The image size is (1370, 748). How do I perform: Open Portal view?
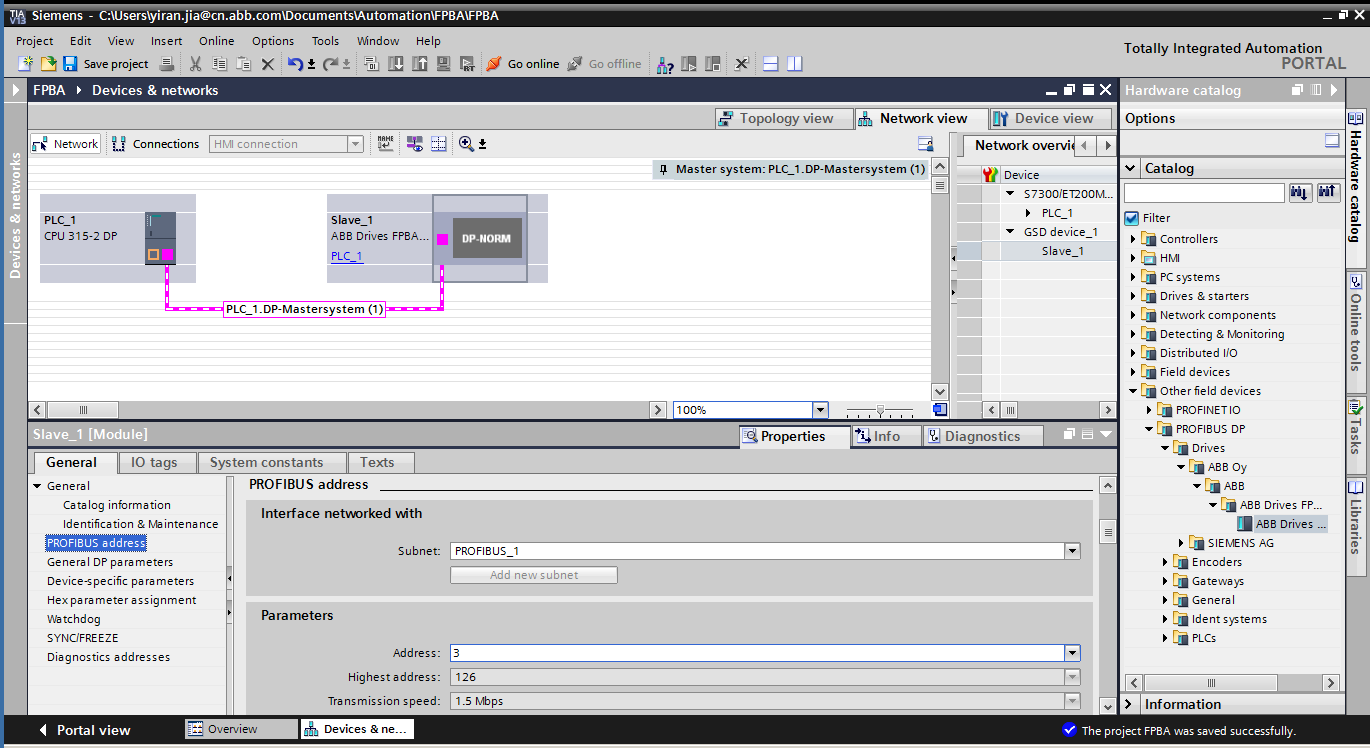(83, 730)
